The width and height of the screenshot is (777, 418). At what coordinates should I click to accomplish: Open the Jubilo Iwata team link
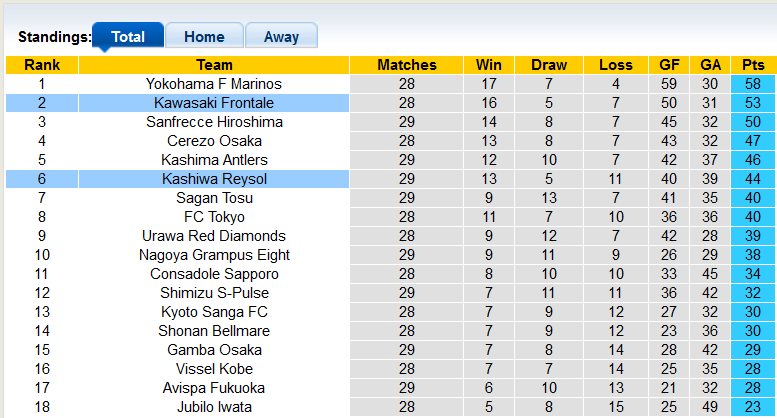214,407
